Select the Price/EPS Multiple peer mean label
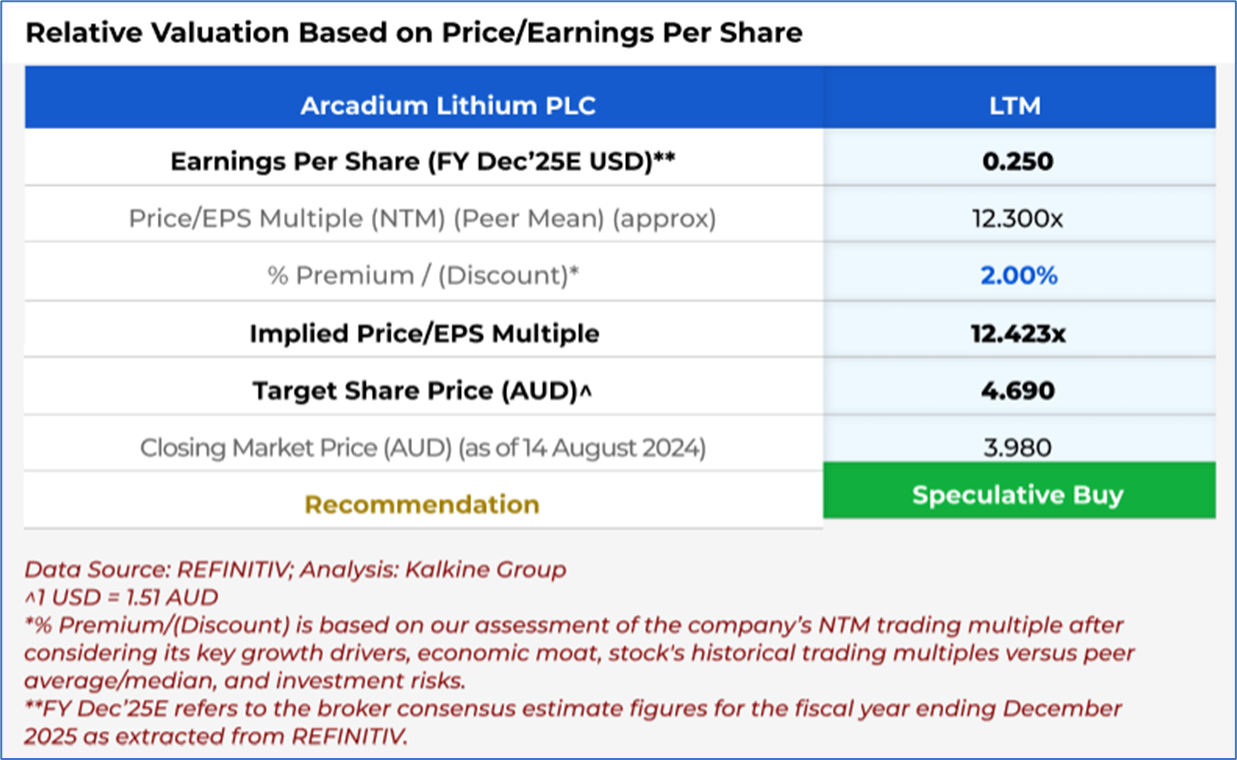Image resolution: width=1237 pixels, height=760 pixels. [x=422, y=218]
